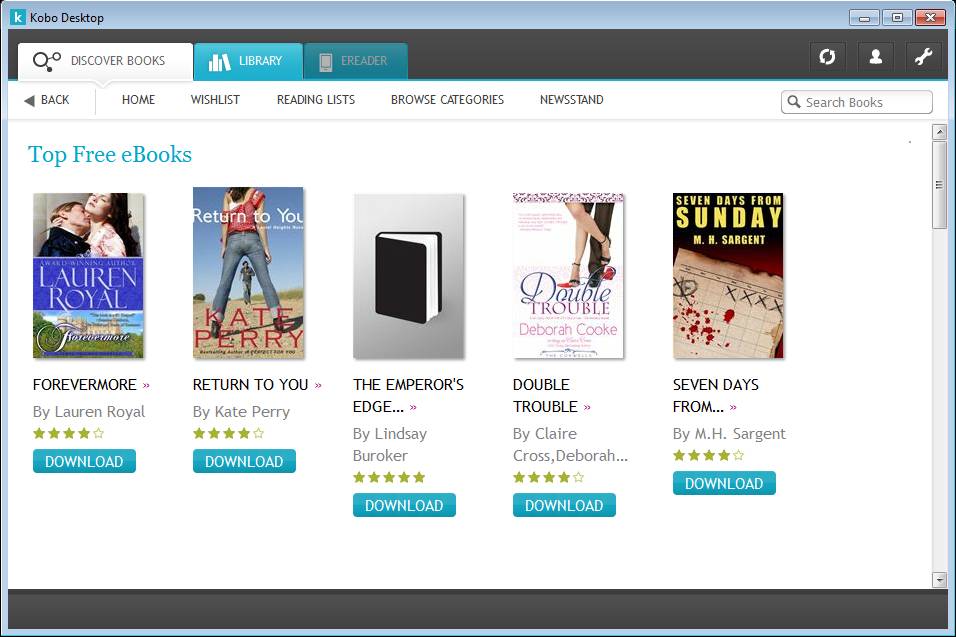Open THE EMPEROR'S EDGE title link
956x637 pixels.
tap(408, 396)
